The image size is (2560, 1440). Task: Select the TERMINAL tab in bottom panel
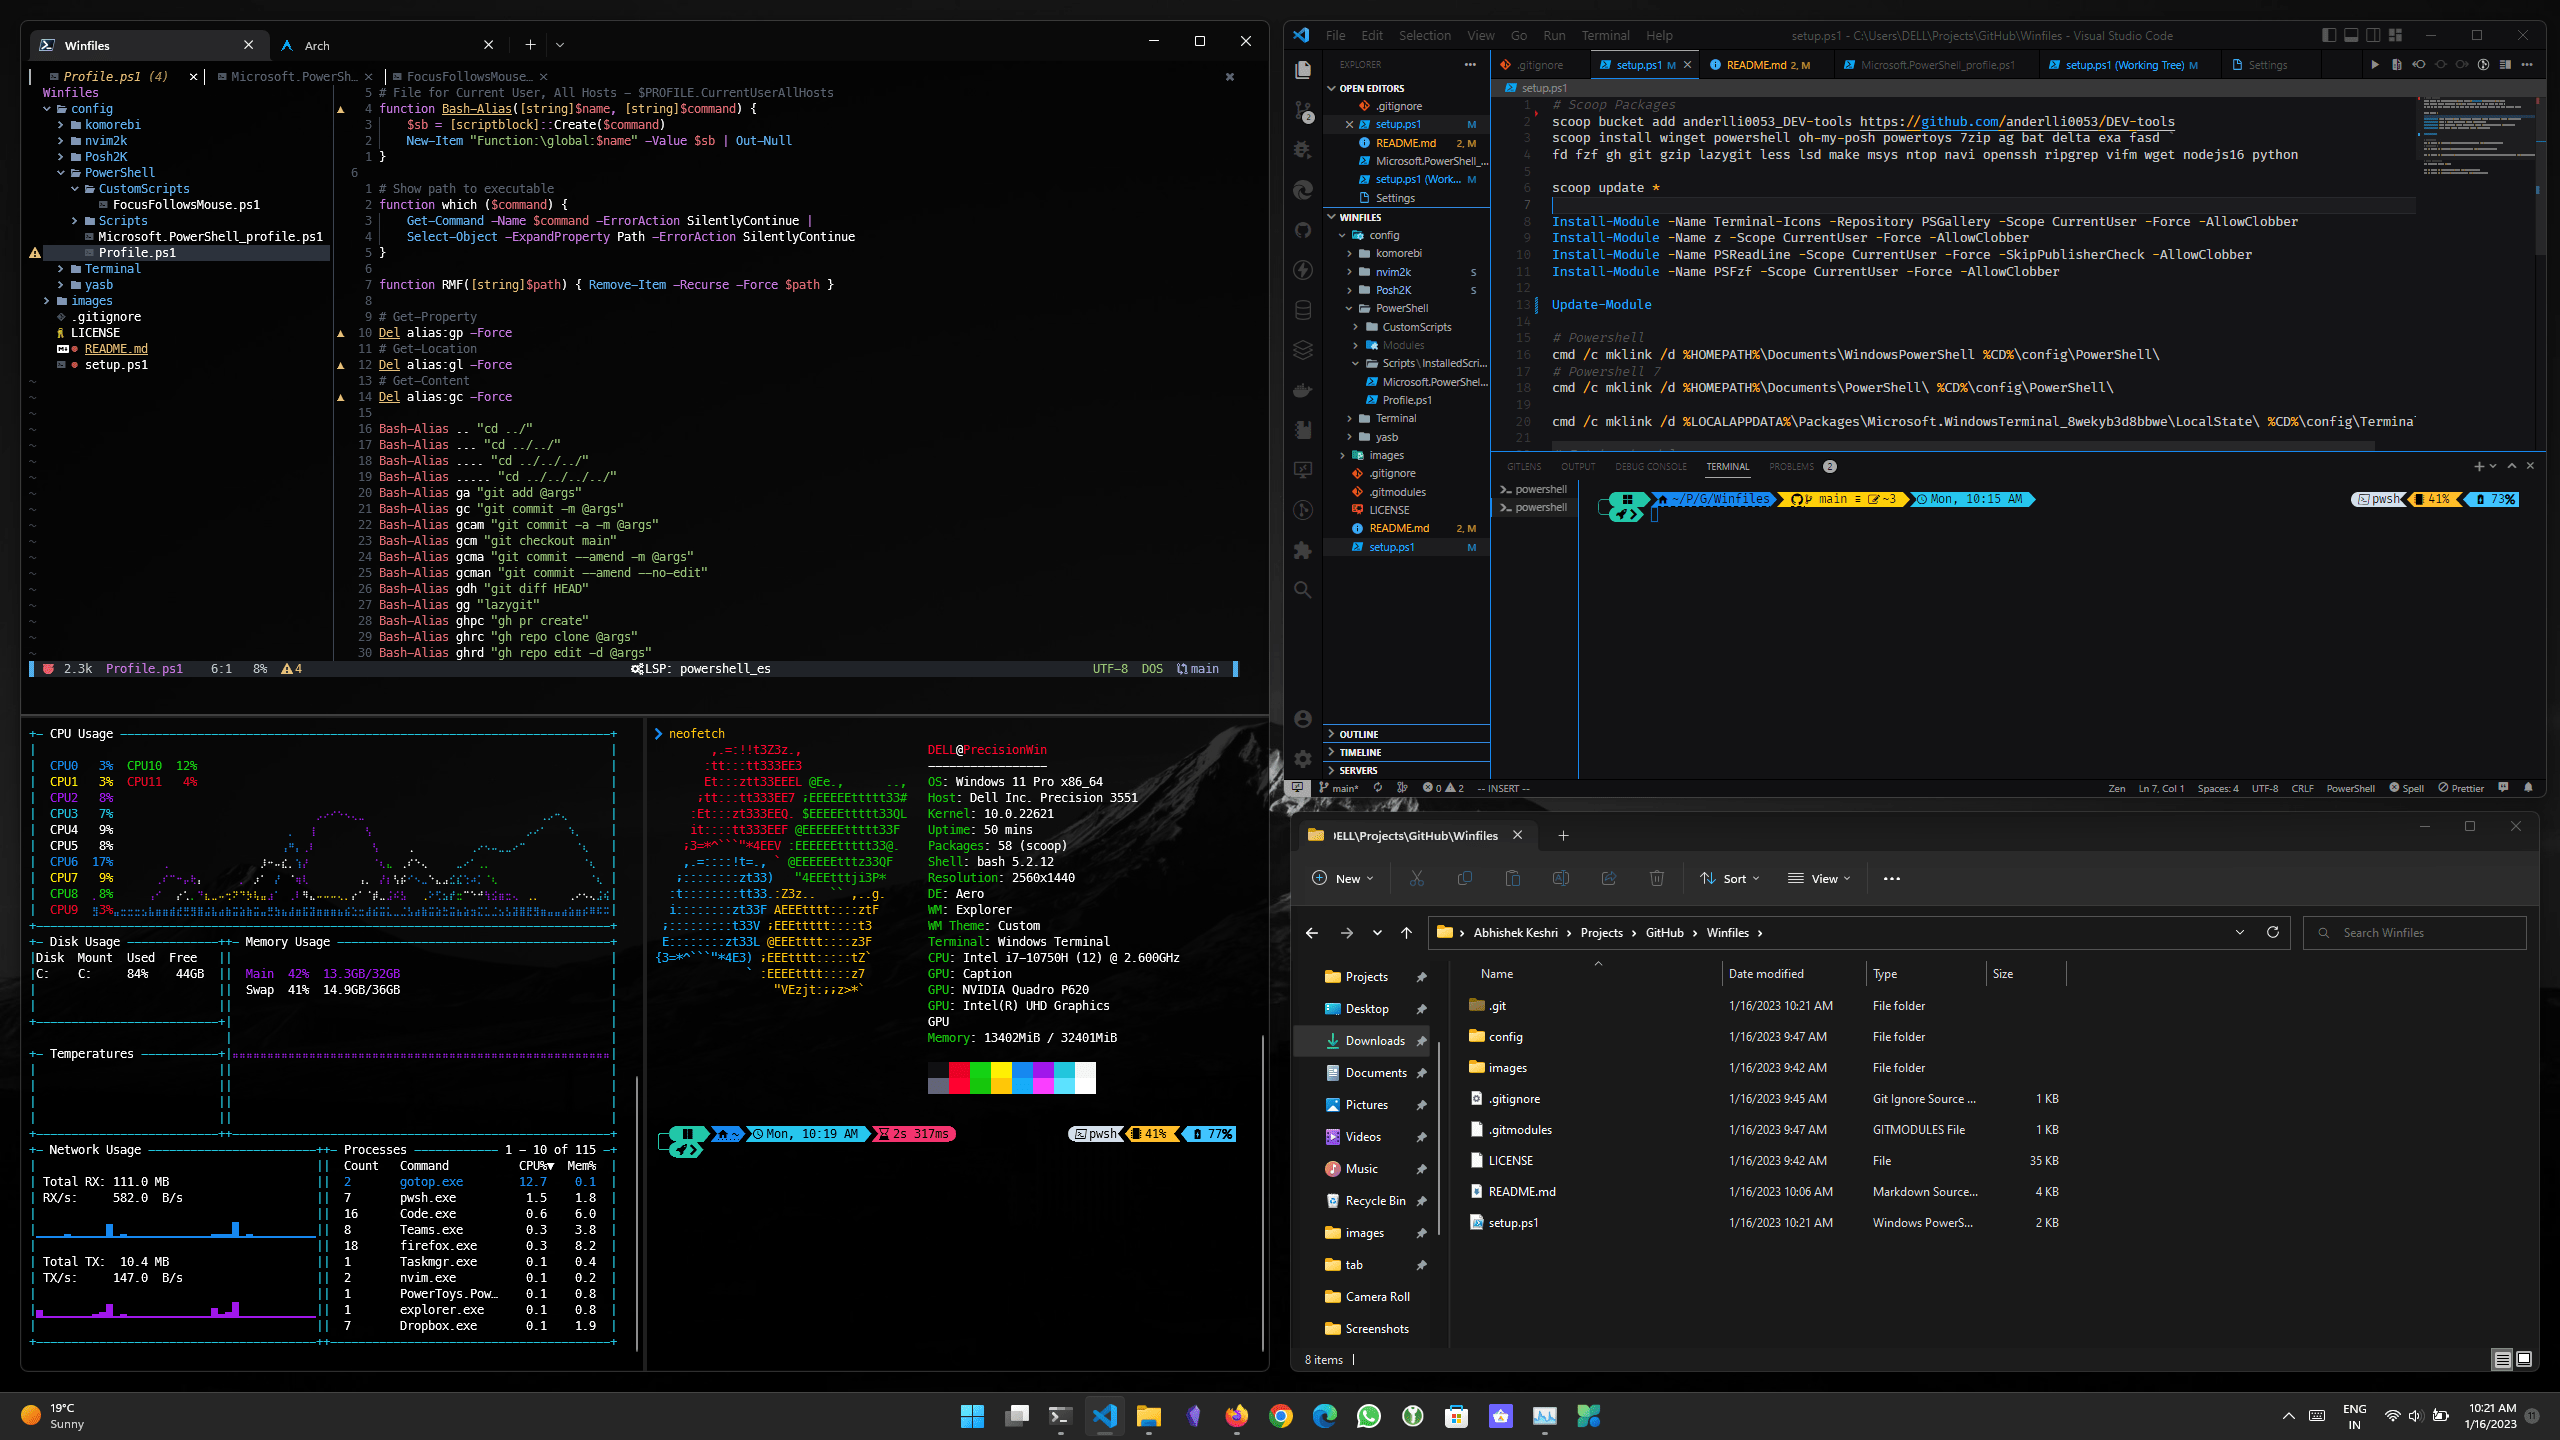point(1727,466)
